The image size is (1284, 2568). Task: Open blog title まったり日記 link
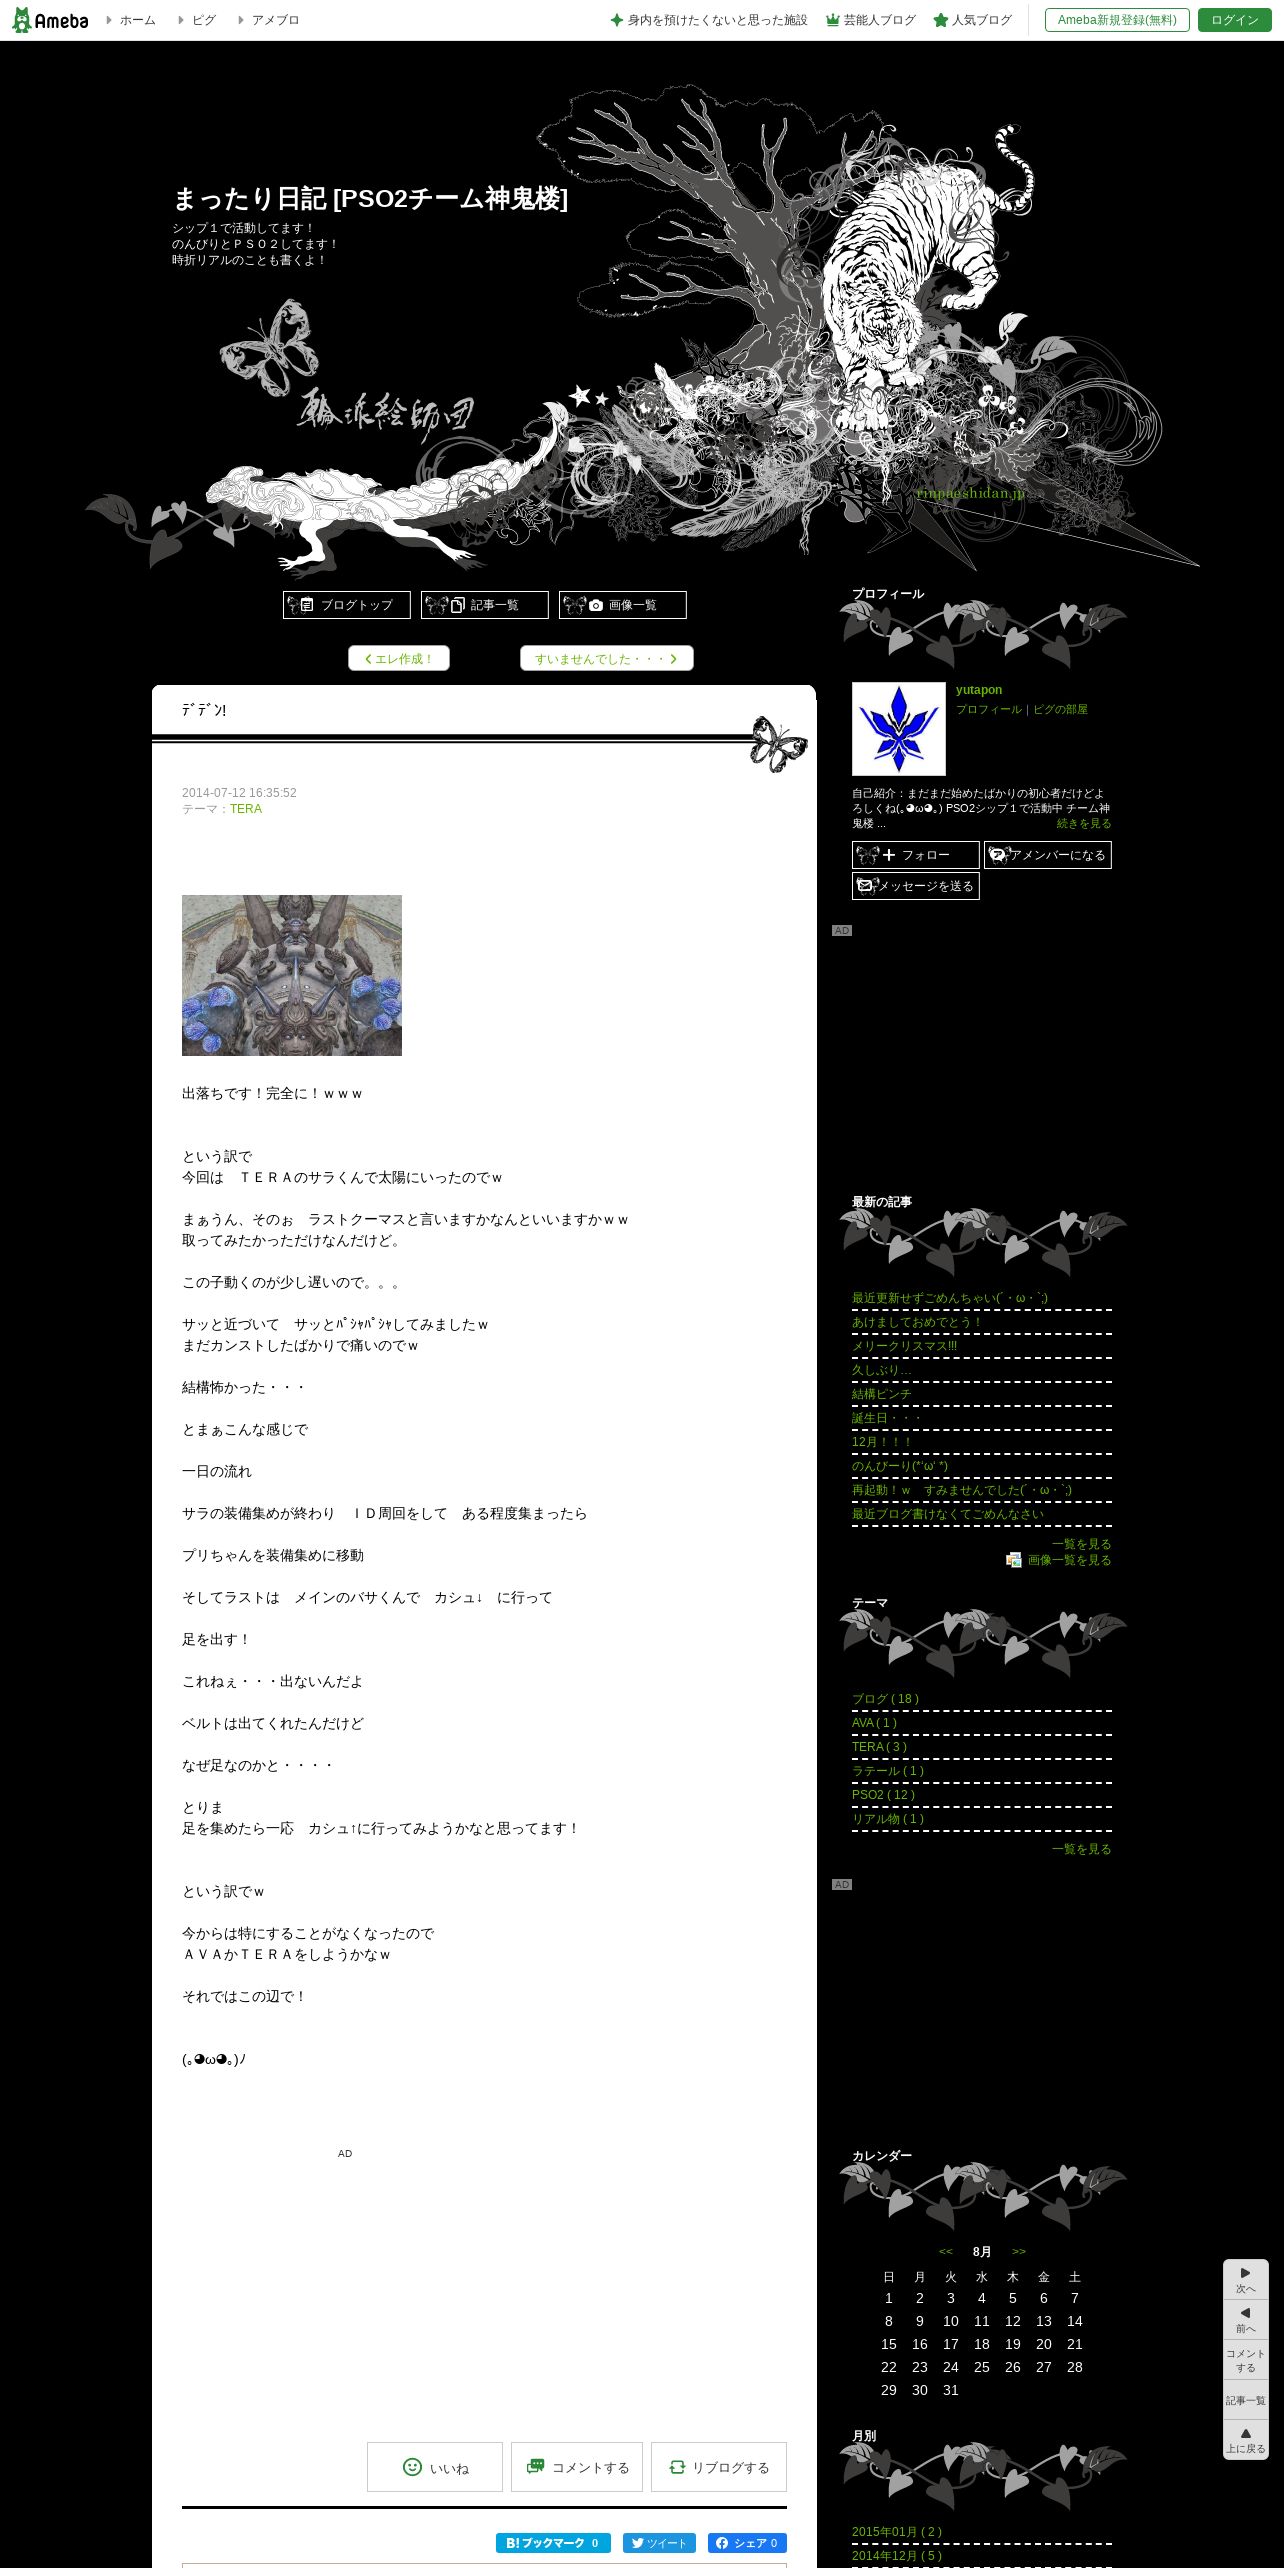(x=370, y=199)
